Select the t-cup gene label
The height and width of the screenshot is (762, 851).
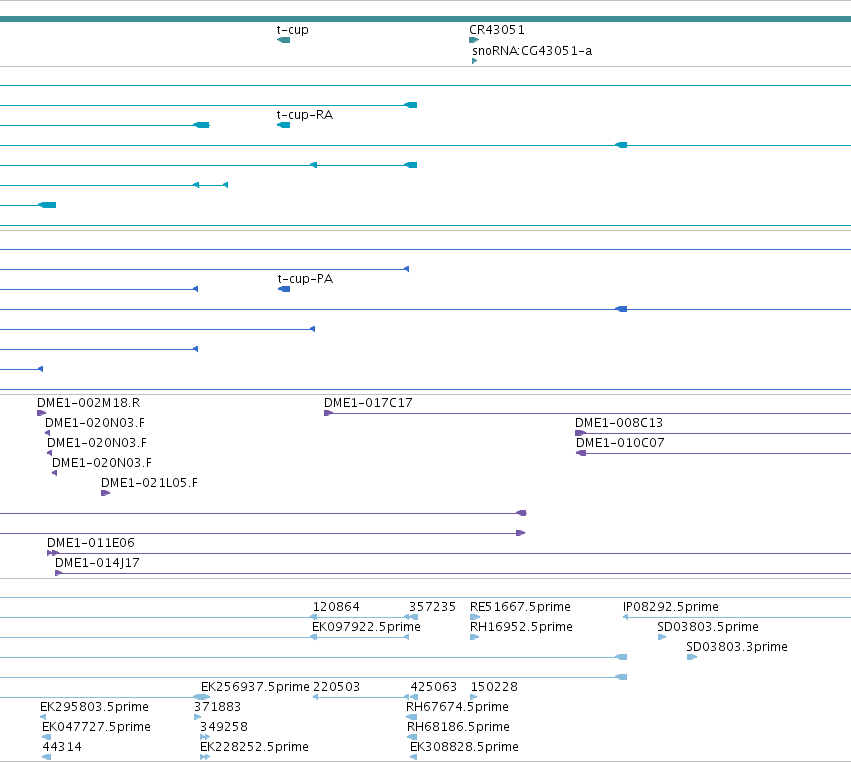pos(292,30)
